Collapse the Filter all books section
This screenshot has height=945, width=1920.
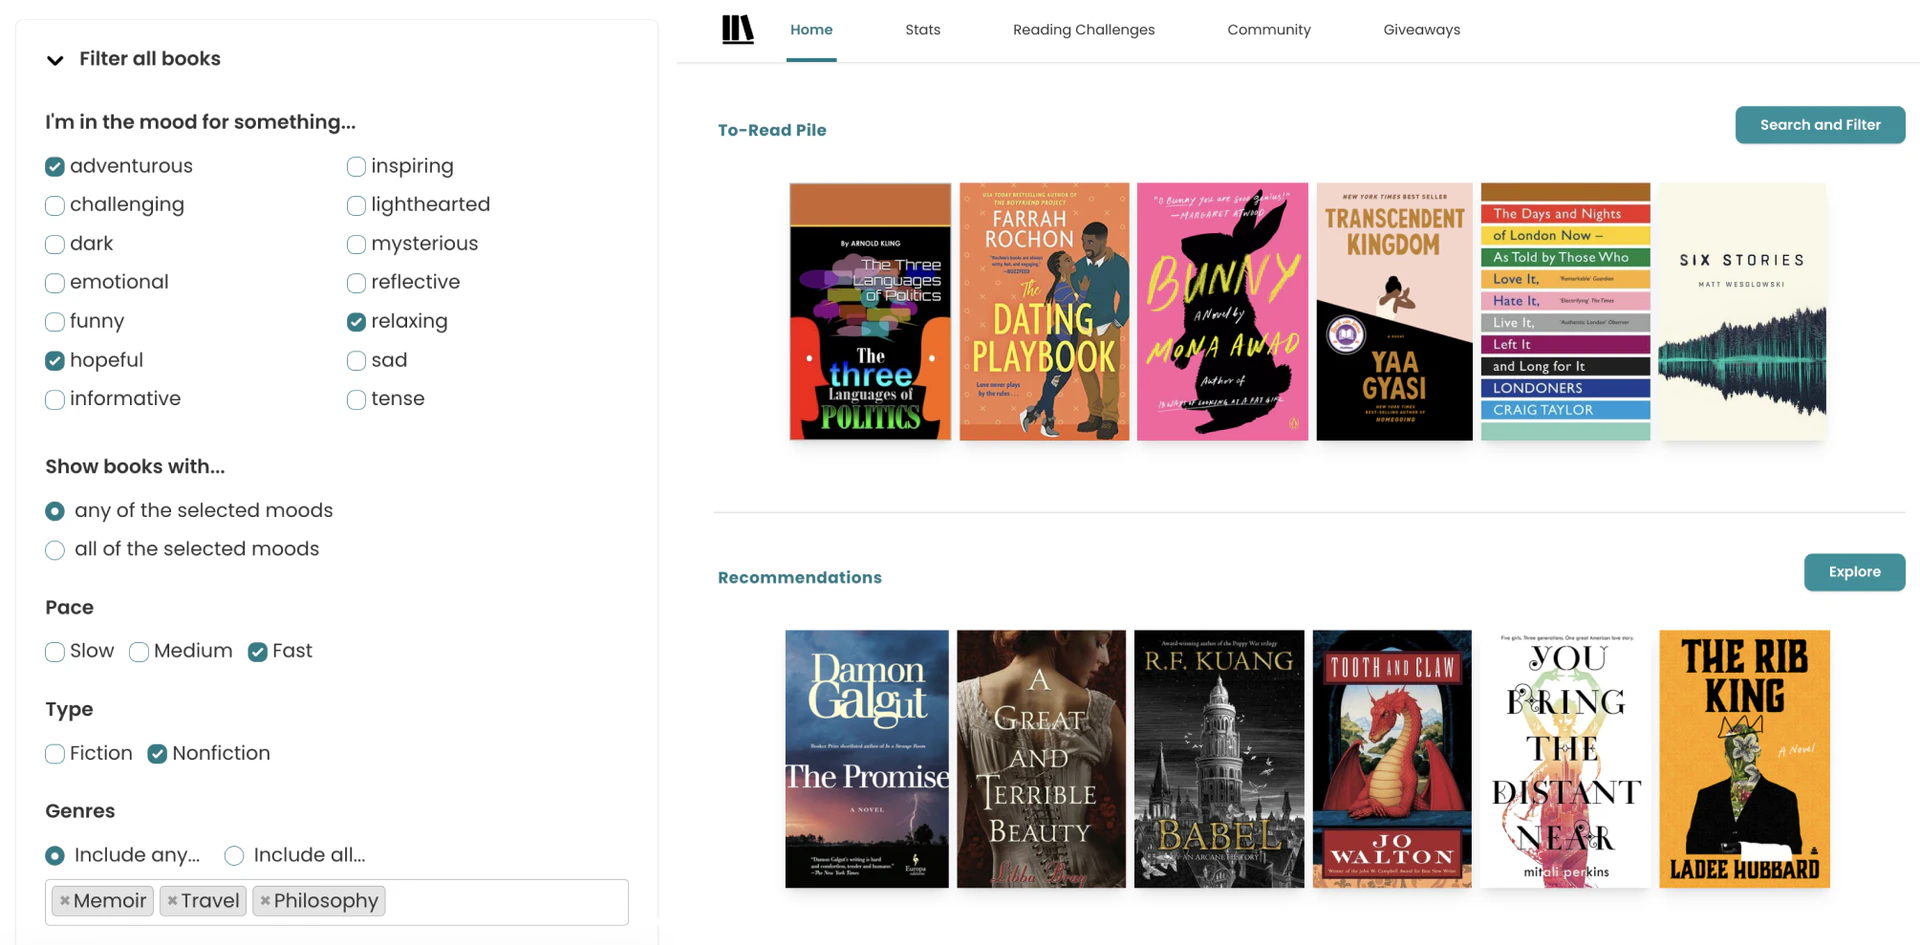click(x=55, y=61)
